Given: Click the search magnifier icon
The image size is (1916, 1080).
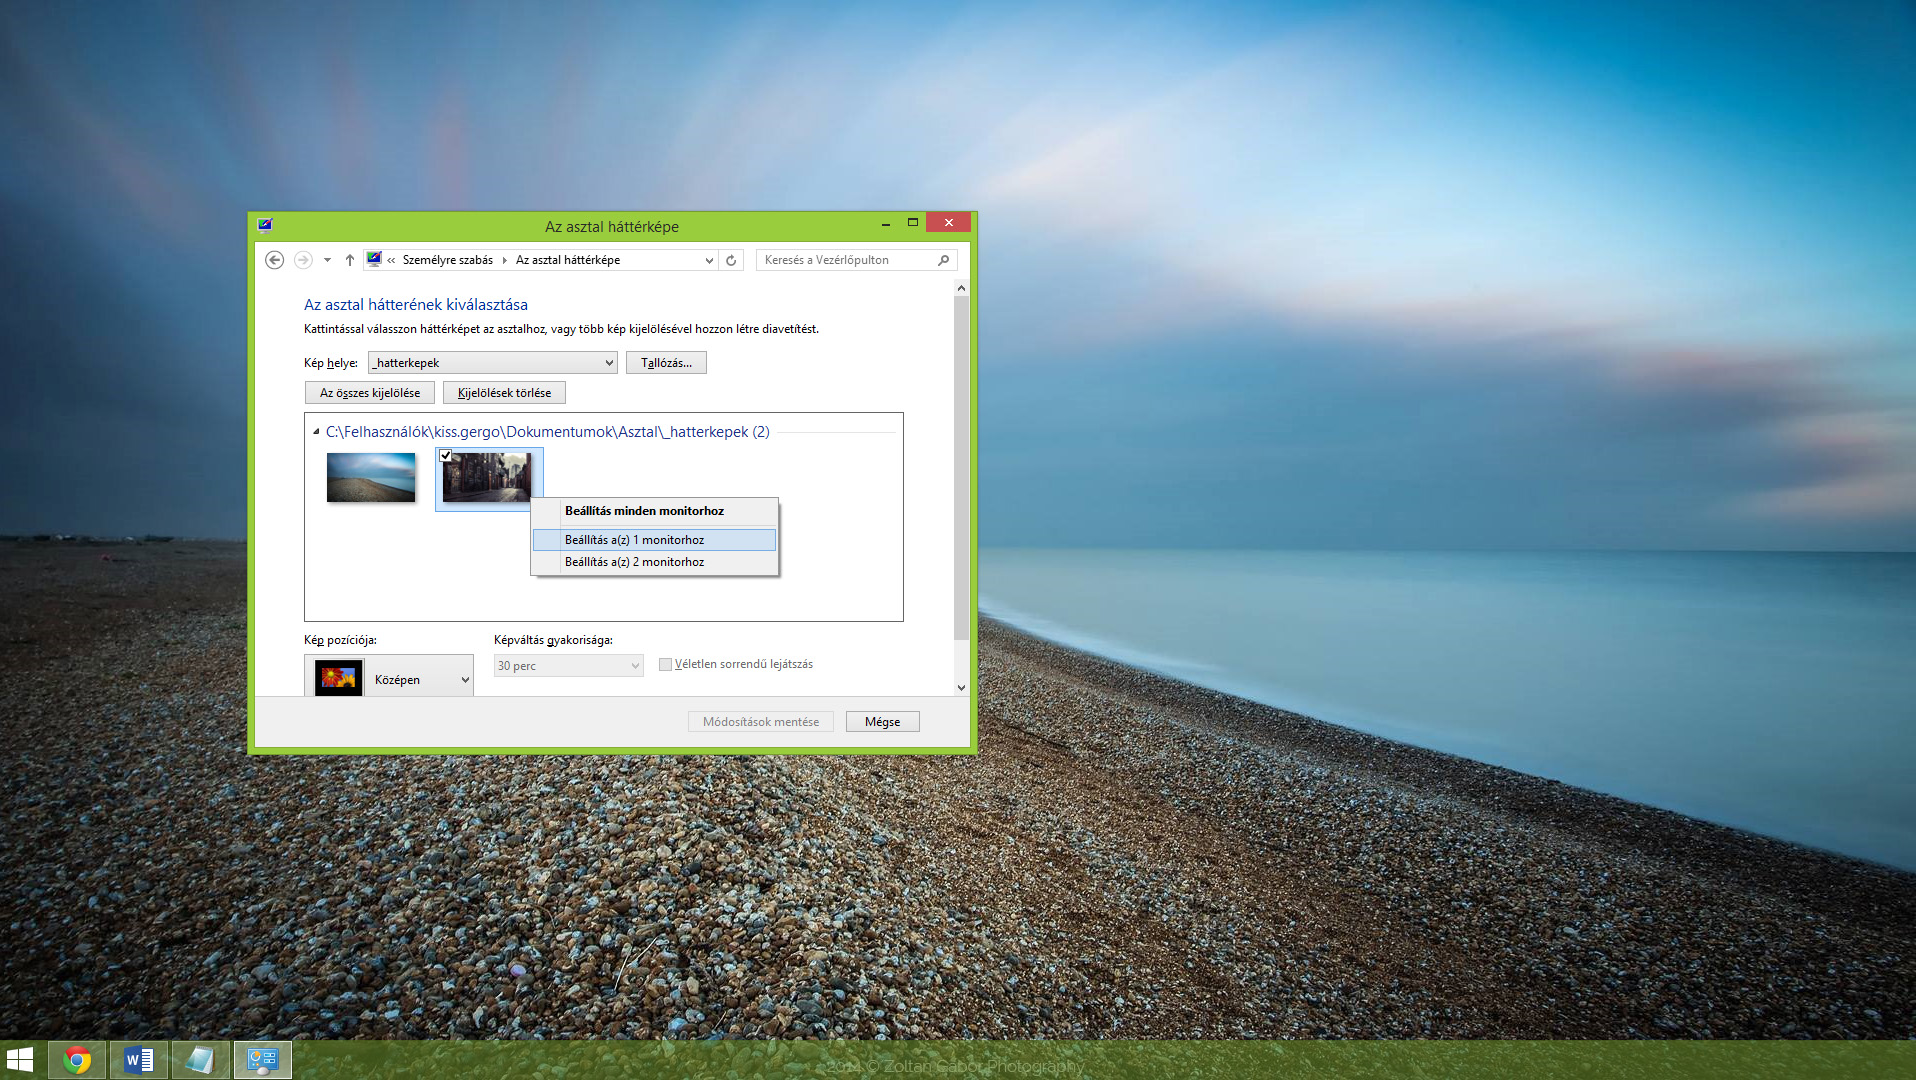Looking at the screenshot, I should pyautogui.click(x=943, y=260).
